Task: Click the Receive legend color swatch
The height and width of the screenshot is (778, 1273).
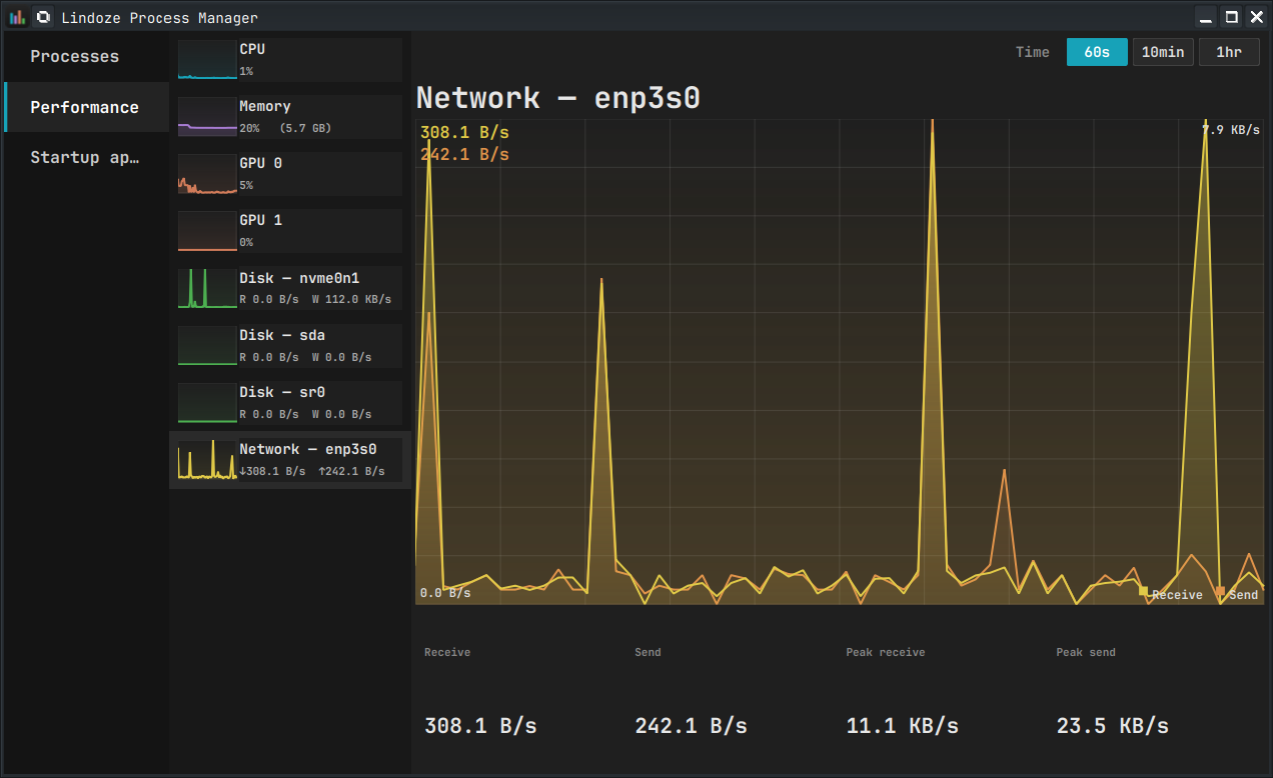Action: click(x=1144, y=592)
